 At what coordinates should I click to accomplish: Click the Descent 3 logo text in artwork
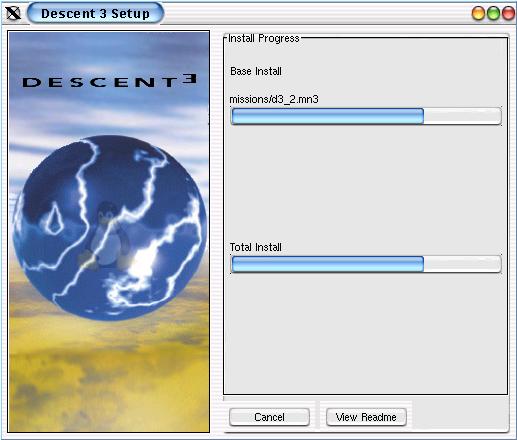coord(109,81)
